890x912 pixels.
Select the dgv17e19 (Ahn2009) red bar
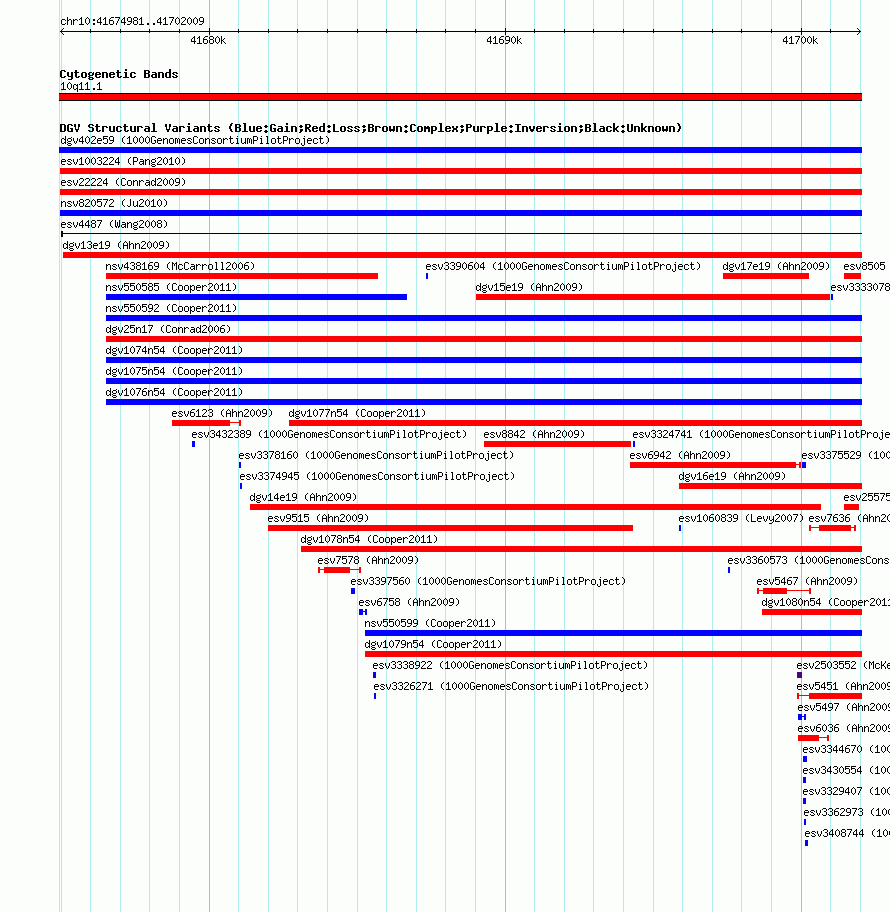[x=766, y=276]
